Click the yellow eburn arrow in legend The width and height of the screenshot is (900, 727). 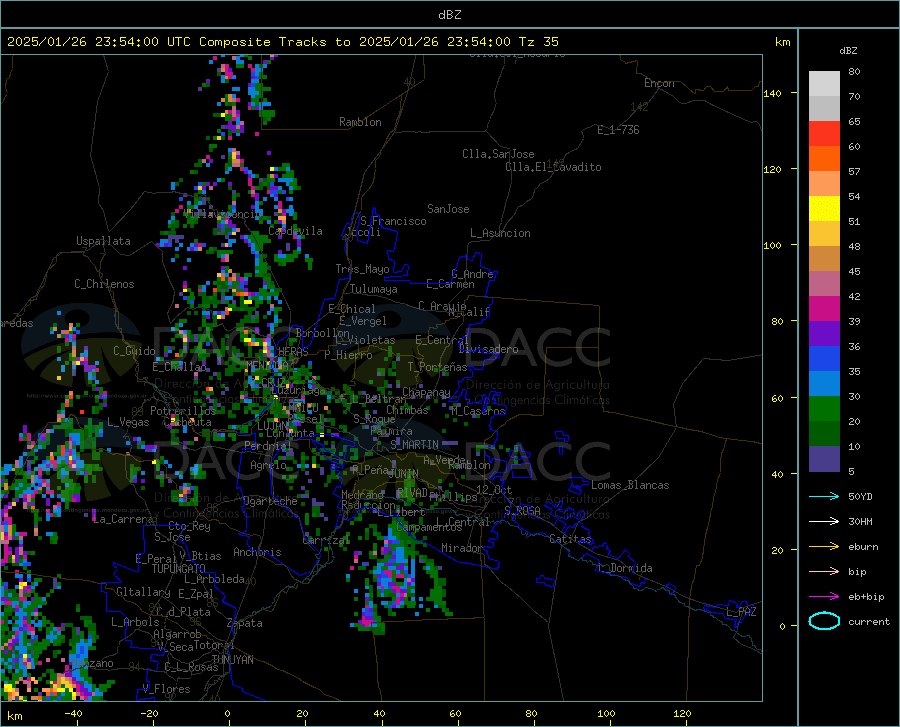point(824,546)
